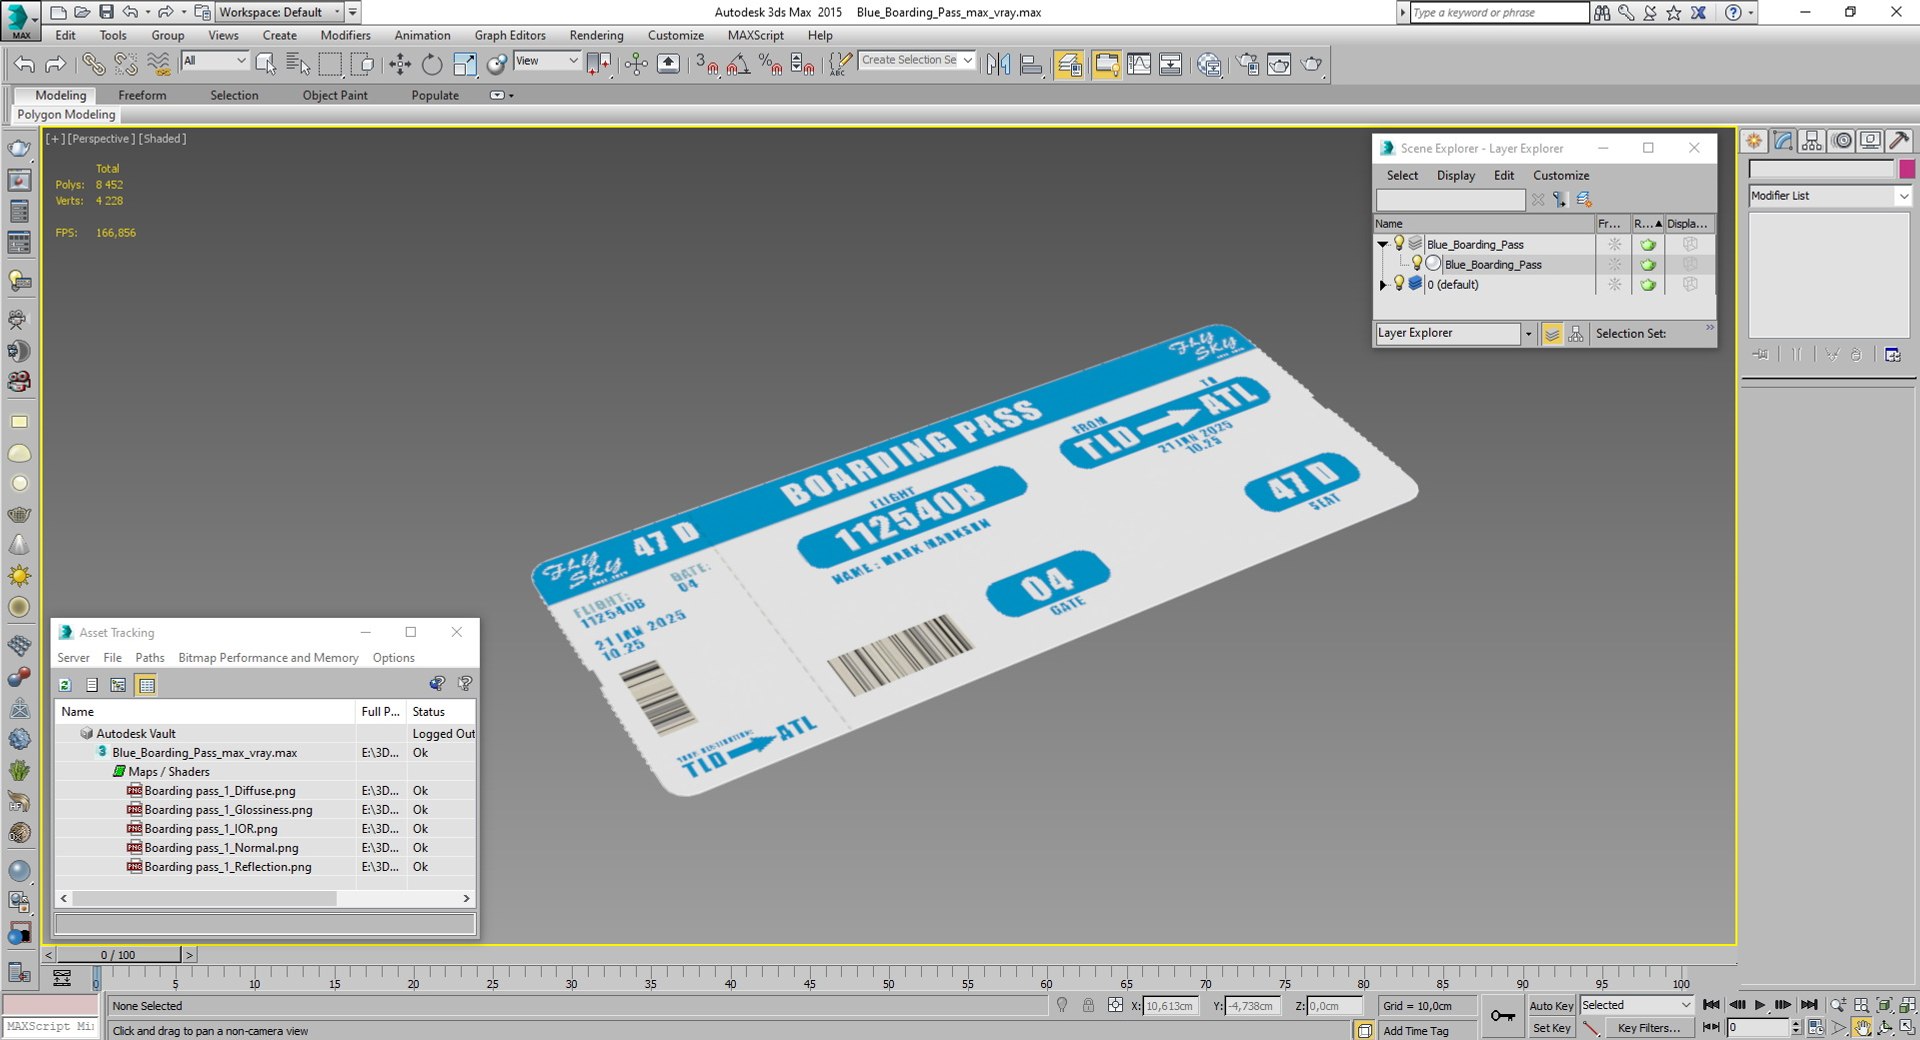Open Render Setup teapot icon
Screen dimensions: 1920x1040
click(1247, 65)
